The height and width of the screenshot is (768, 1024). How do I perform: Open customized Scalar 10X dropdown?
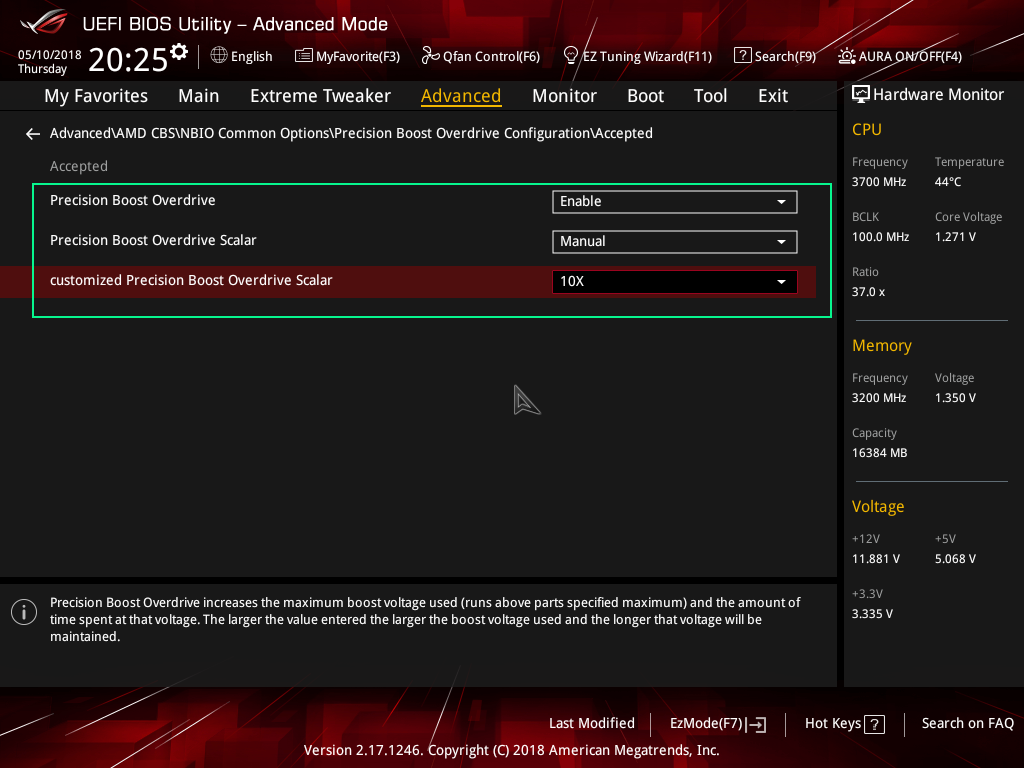point(675,281)
